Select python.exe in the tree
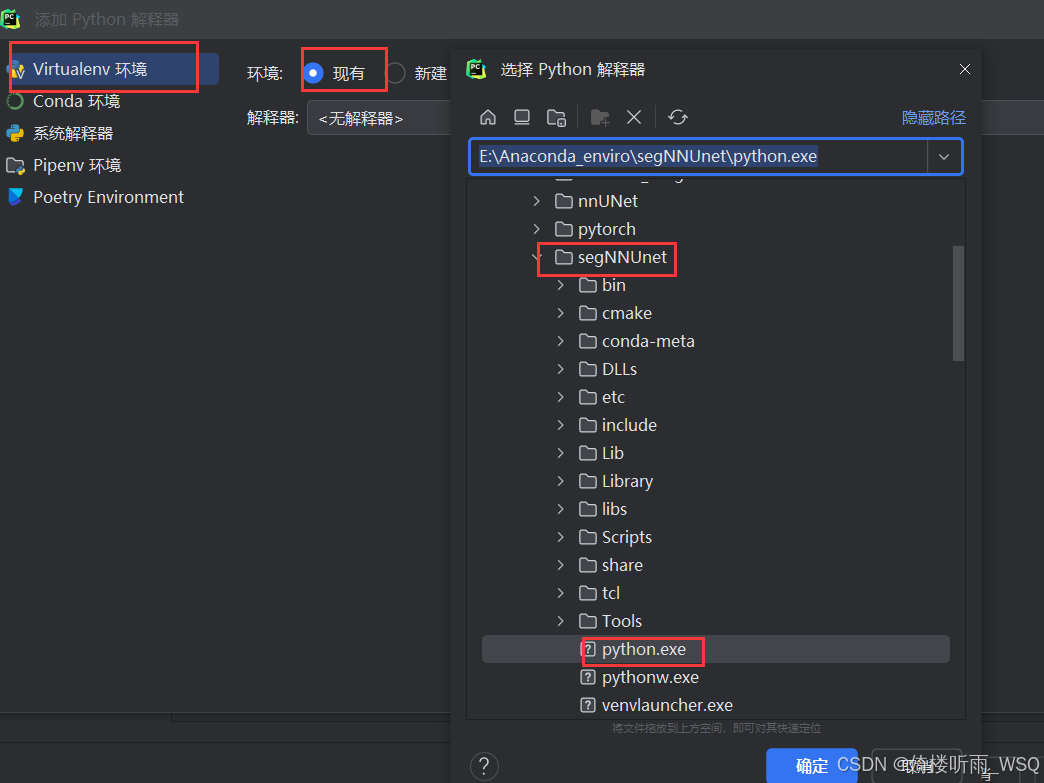1044x783 pixels. tap(716, 649)
